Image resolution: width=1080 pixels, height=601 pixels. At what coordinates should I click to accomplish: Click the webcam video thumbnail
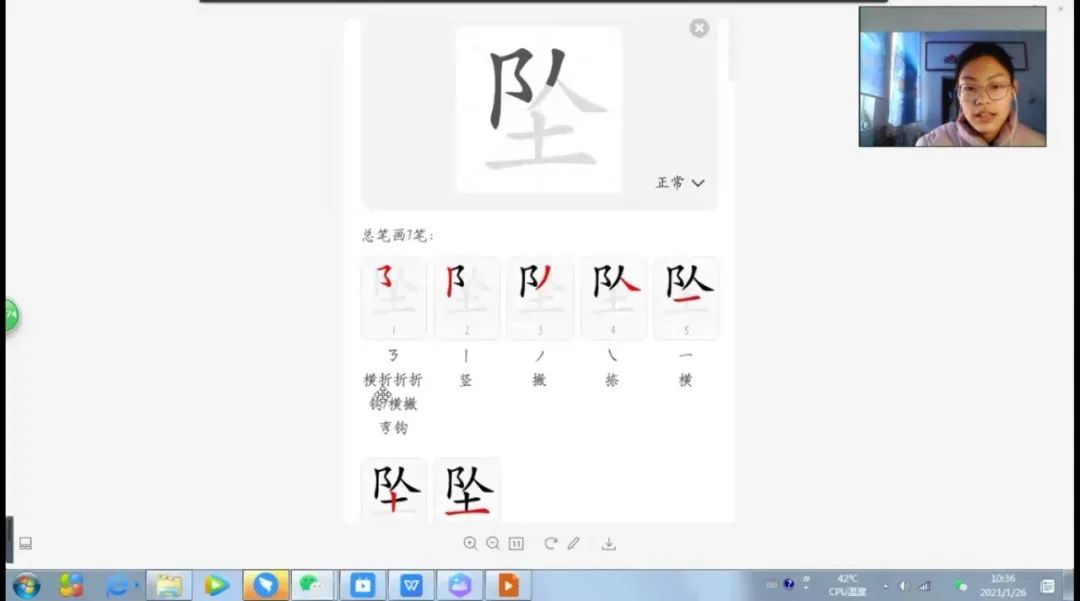coord(952,77)
